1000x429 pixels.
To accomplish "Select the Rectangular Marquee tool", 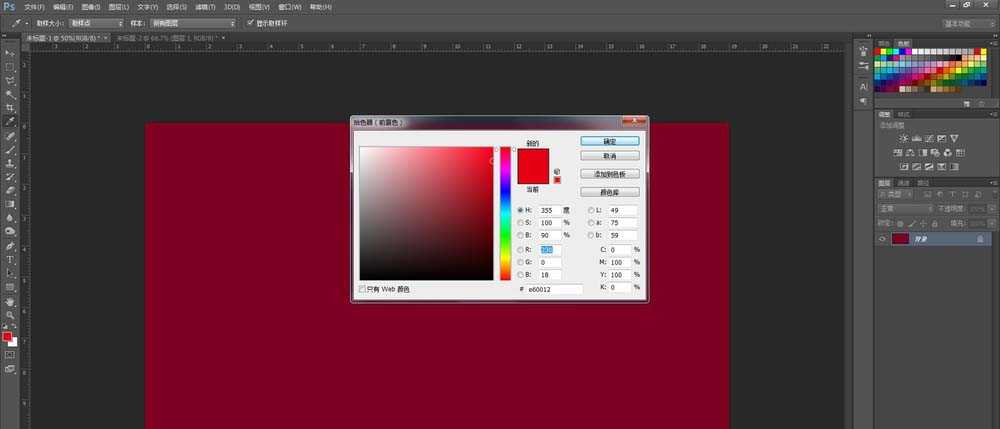I will click(10, 66).
